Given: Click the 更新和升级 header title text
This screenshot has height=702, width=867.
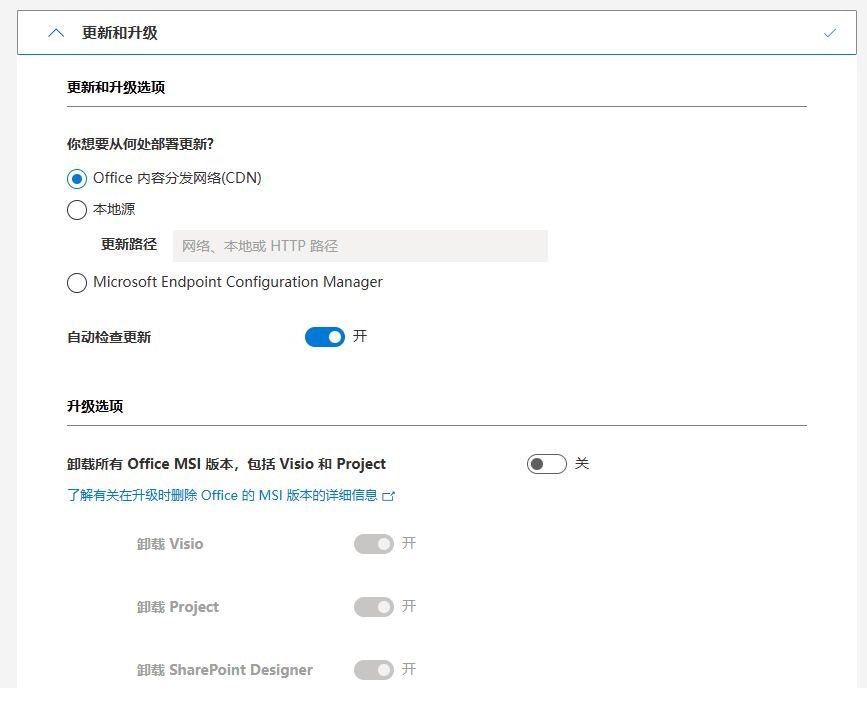Looking at the screenshot, I should tap(120, 33).
